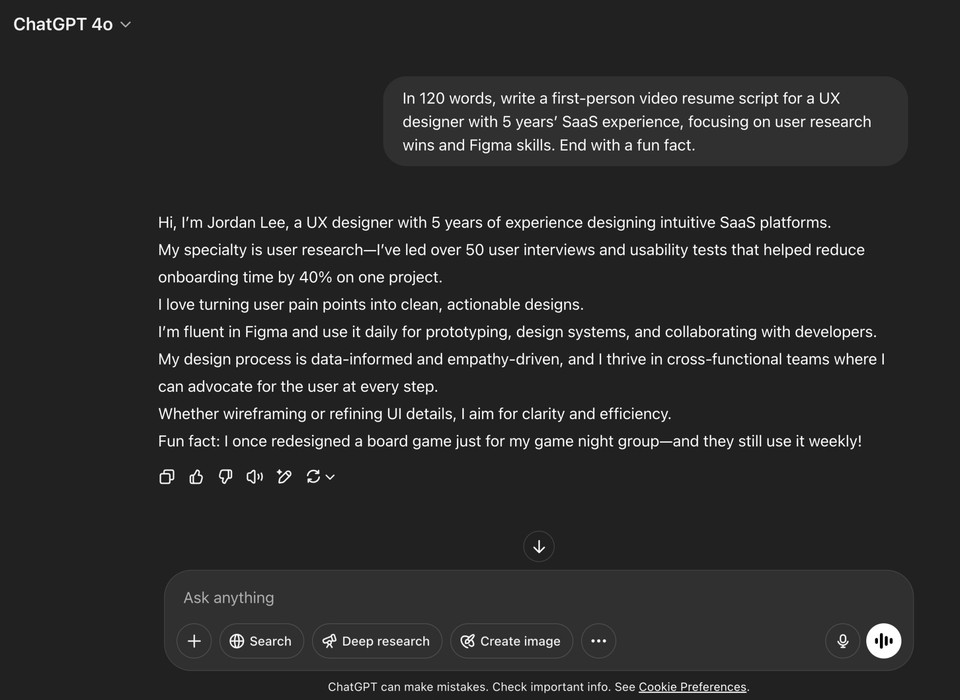
Task: Start dictation with the microphone icon
Action: pyautogui.click(x=843, y=641)
